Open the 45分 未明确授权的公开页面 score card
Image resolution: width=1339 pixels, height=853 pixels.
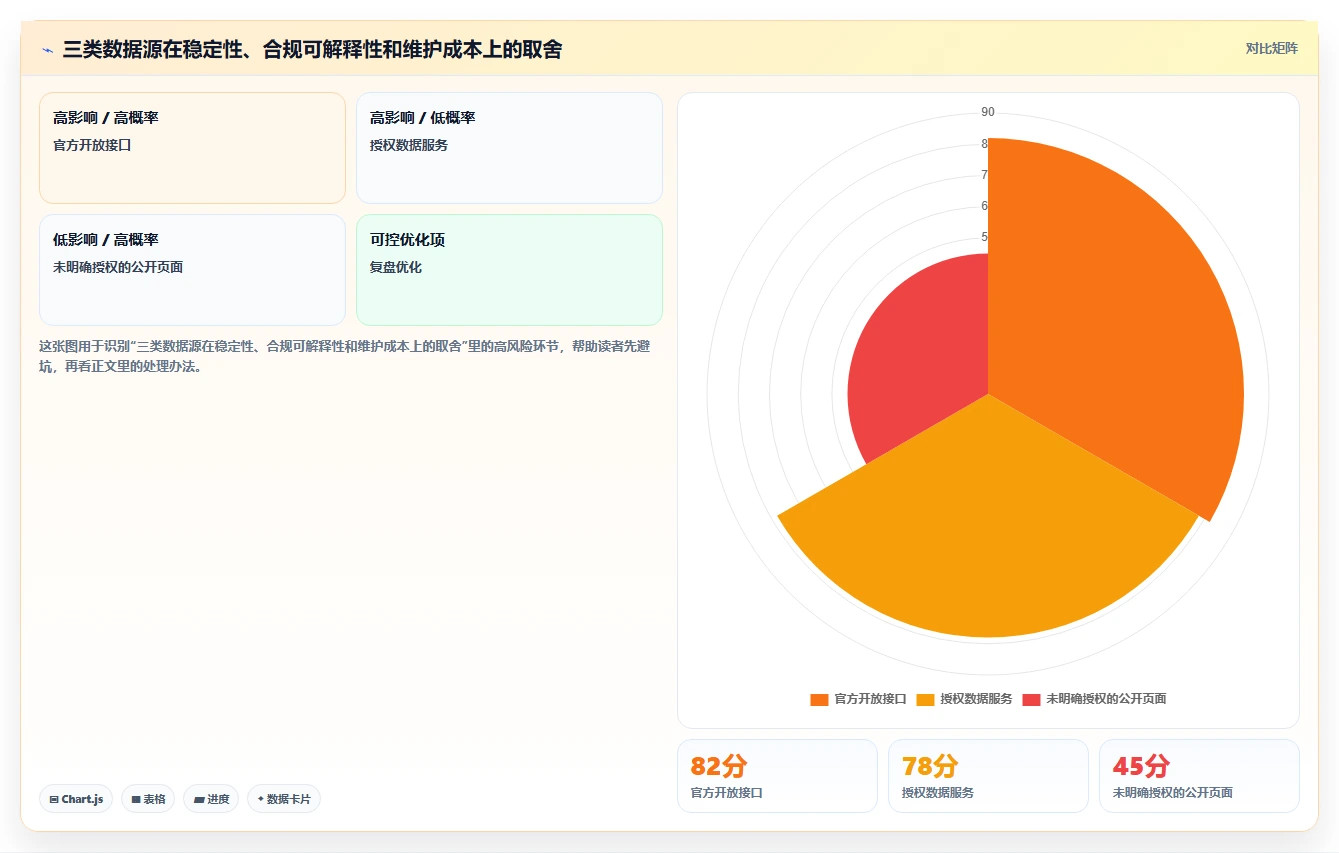(x=1199, y=776)
